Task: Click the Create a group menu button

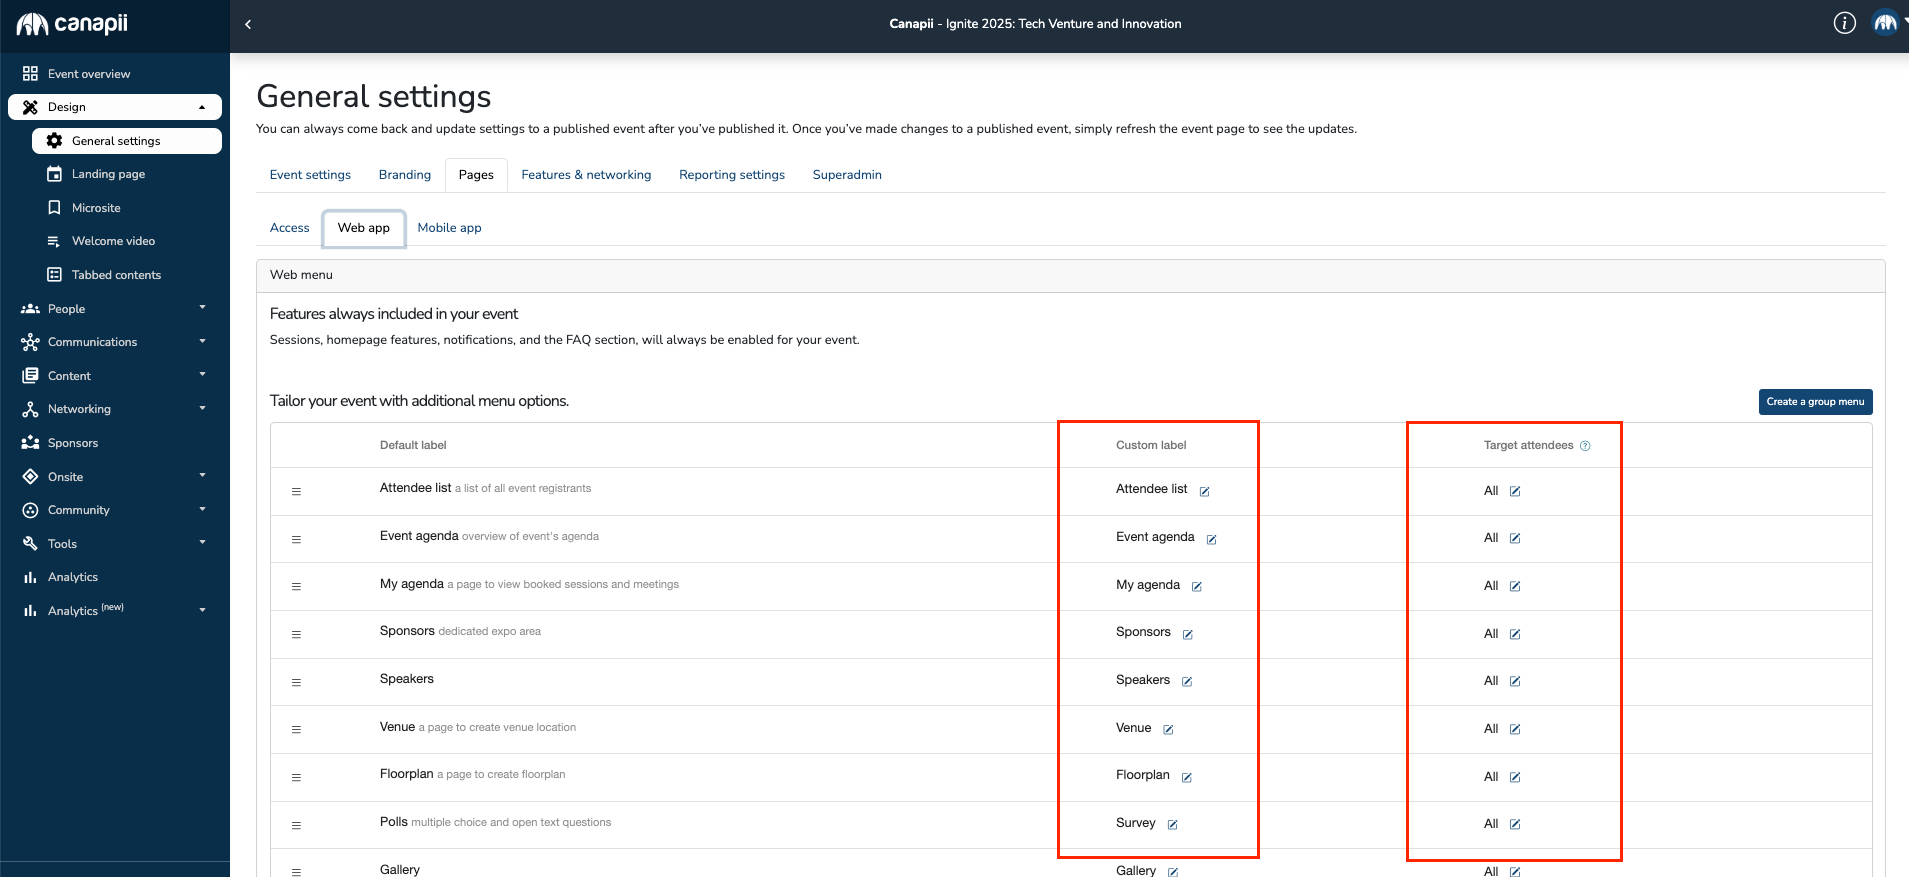Action: pos(1815,402)
